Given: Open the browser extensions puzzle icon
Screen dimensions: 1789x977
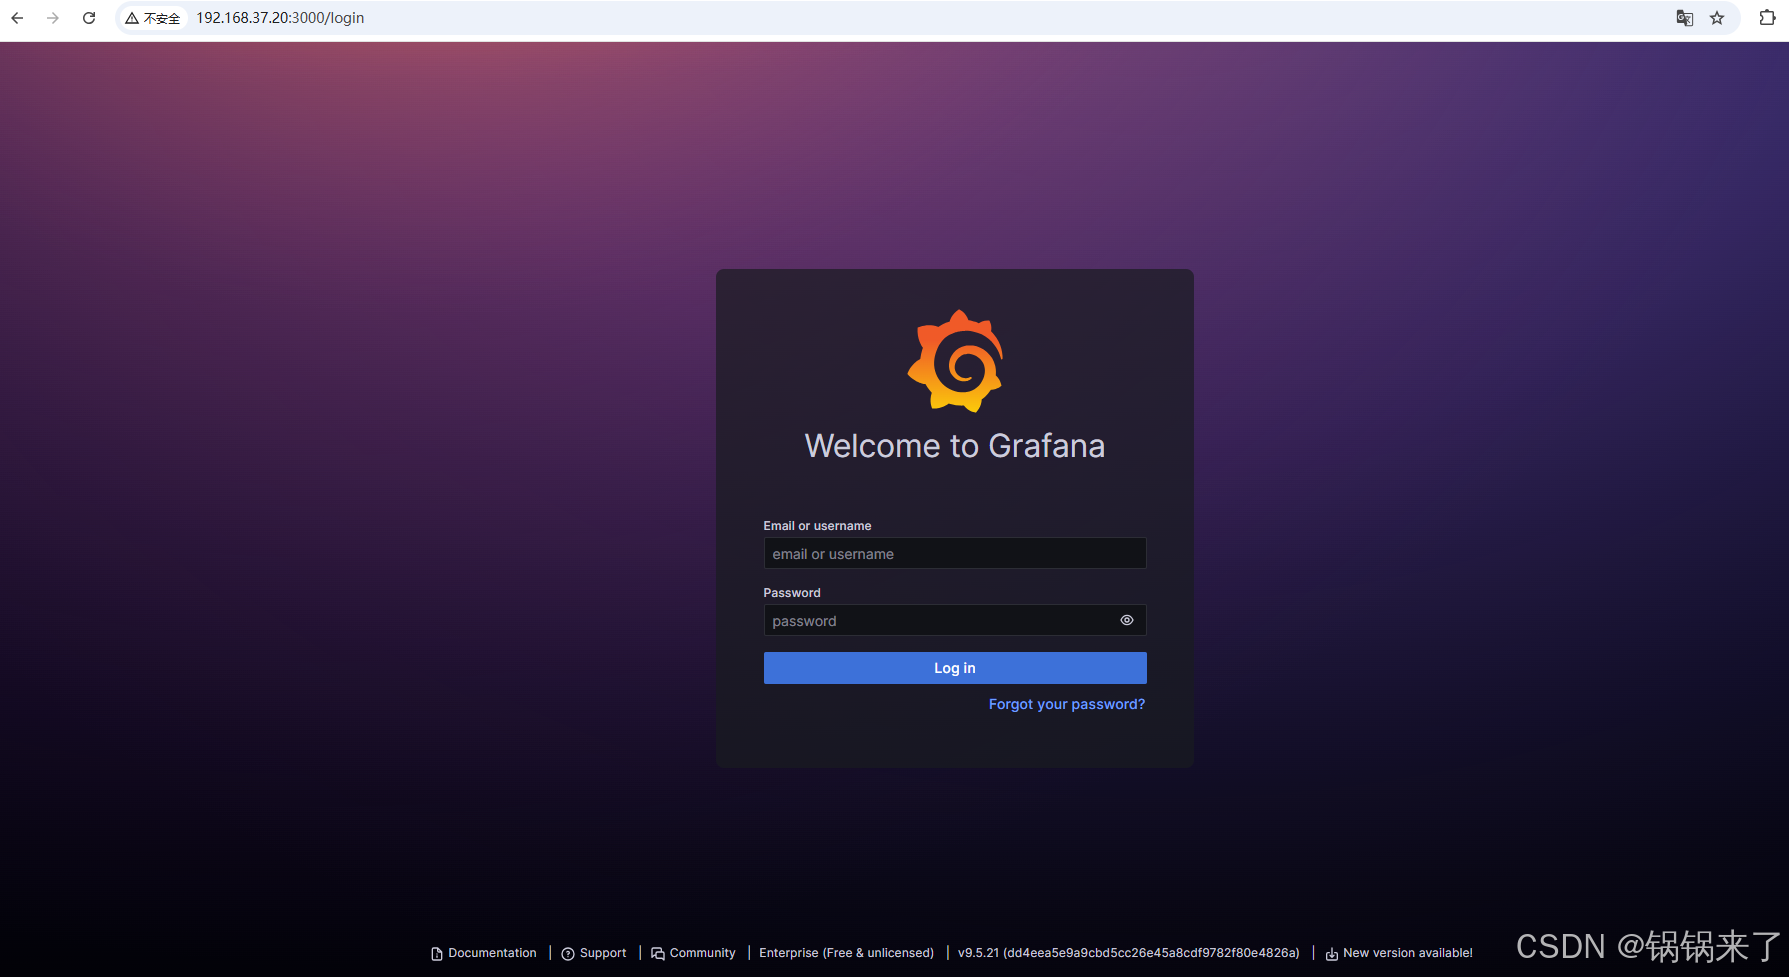Looking at the screenshot, I should 1767,18.
